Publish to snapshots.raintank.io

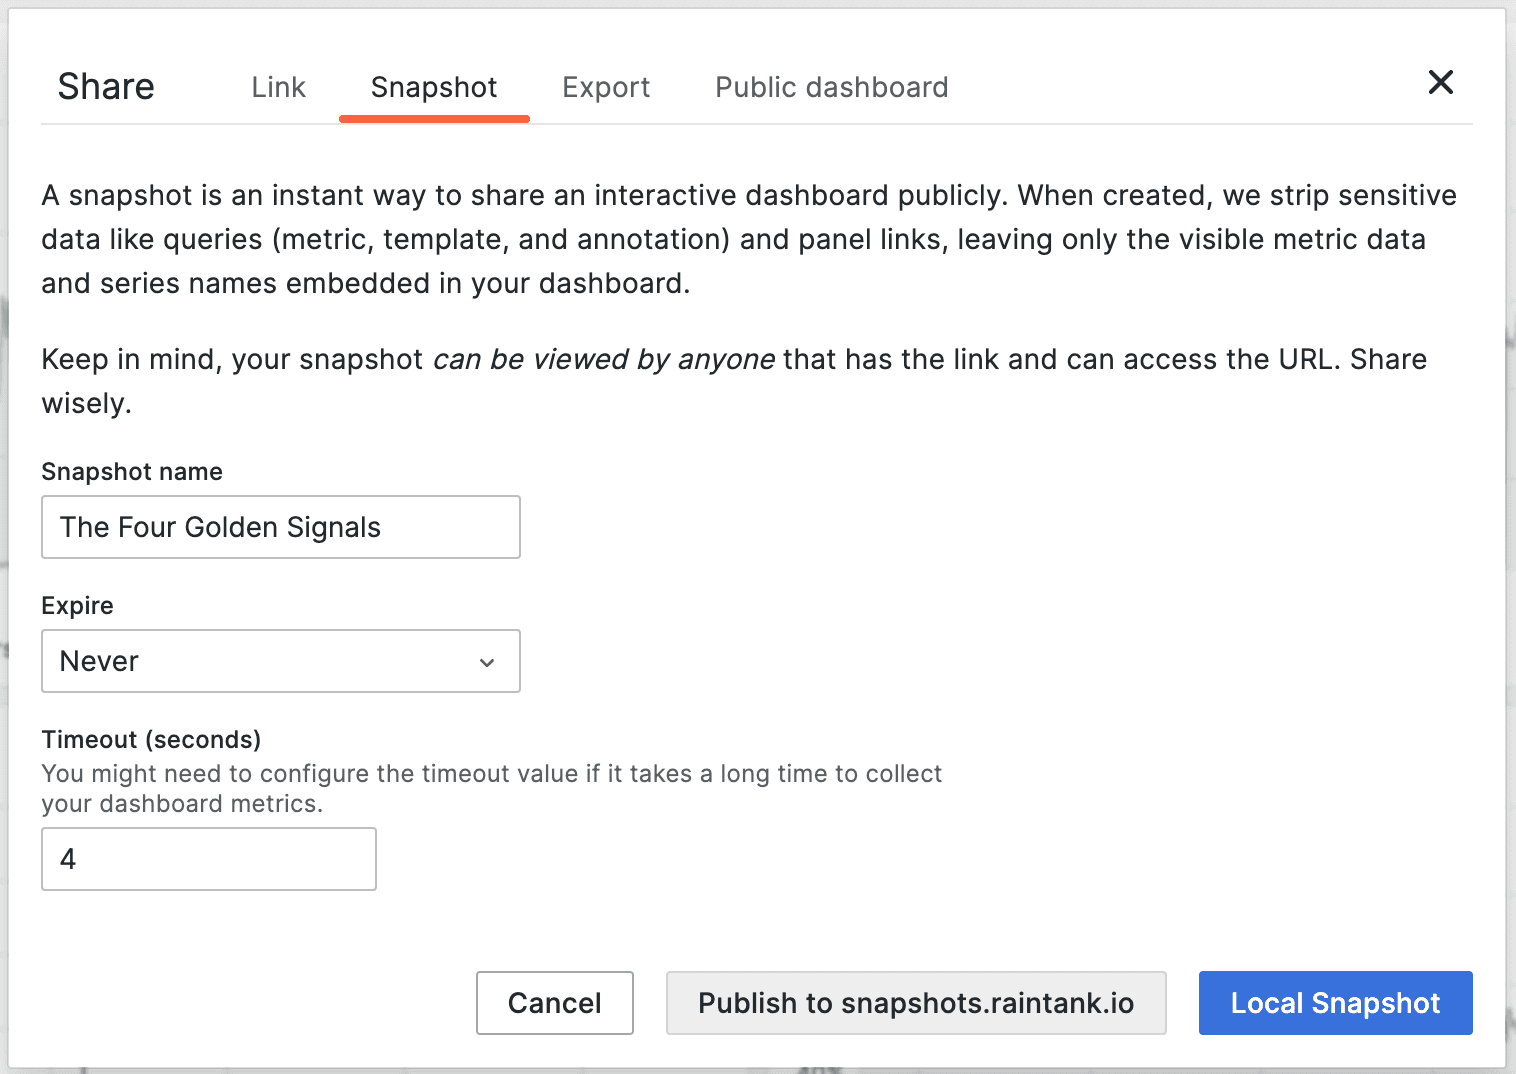point(915,1003)
